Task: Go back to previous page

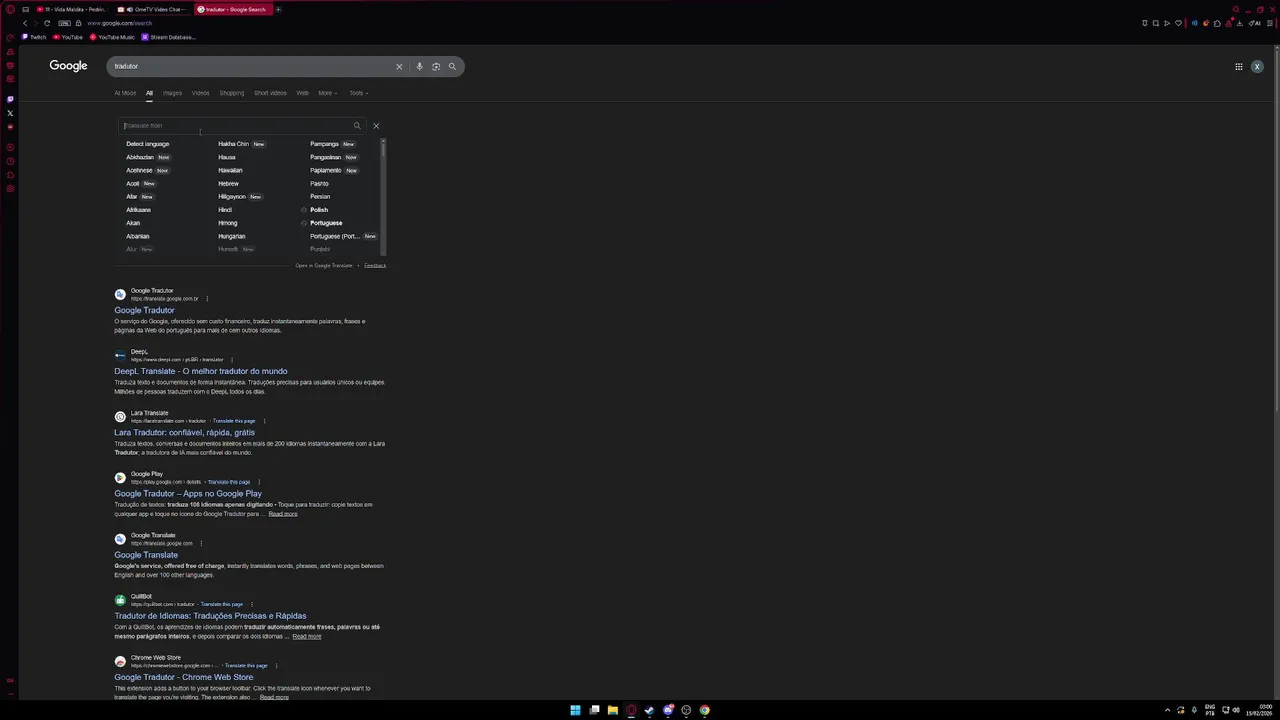Action: tap(25, 23)
